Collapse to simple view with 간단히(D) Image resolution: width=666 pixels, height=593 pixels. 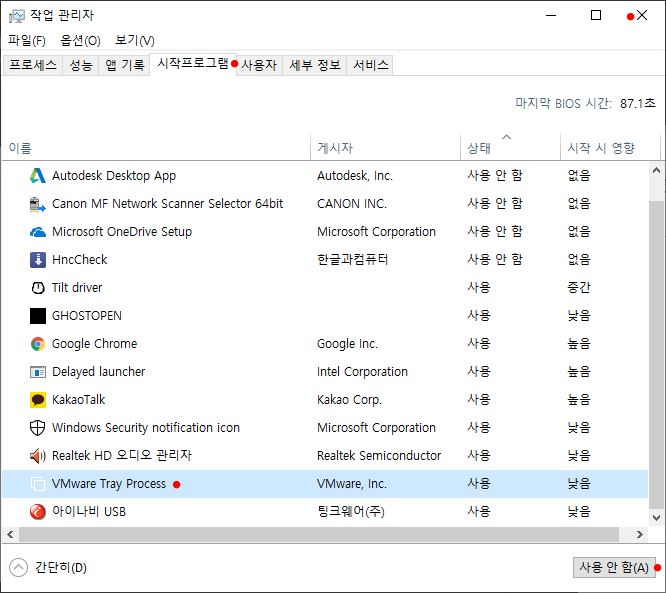(48, 568)
